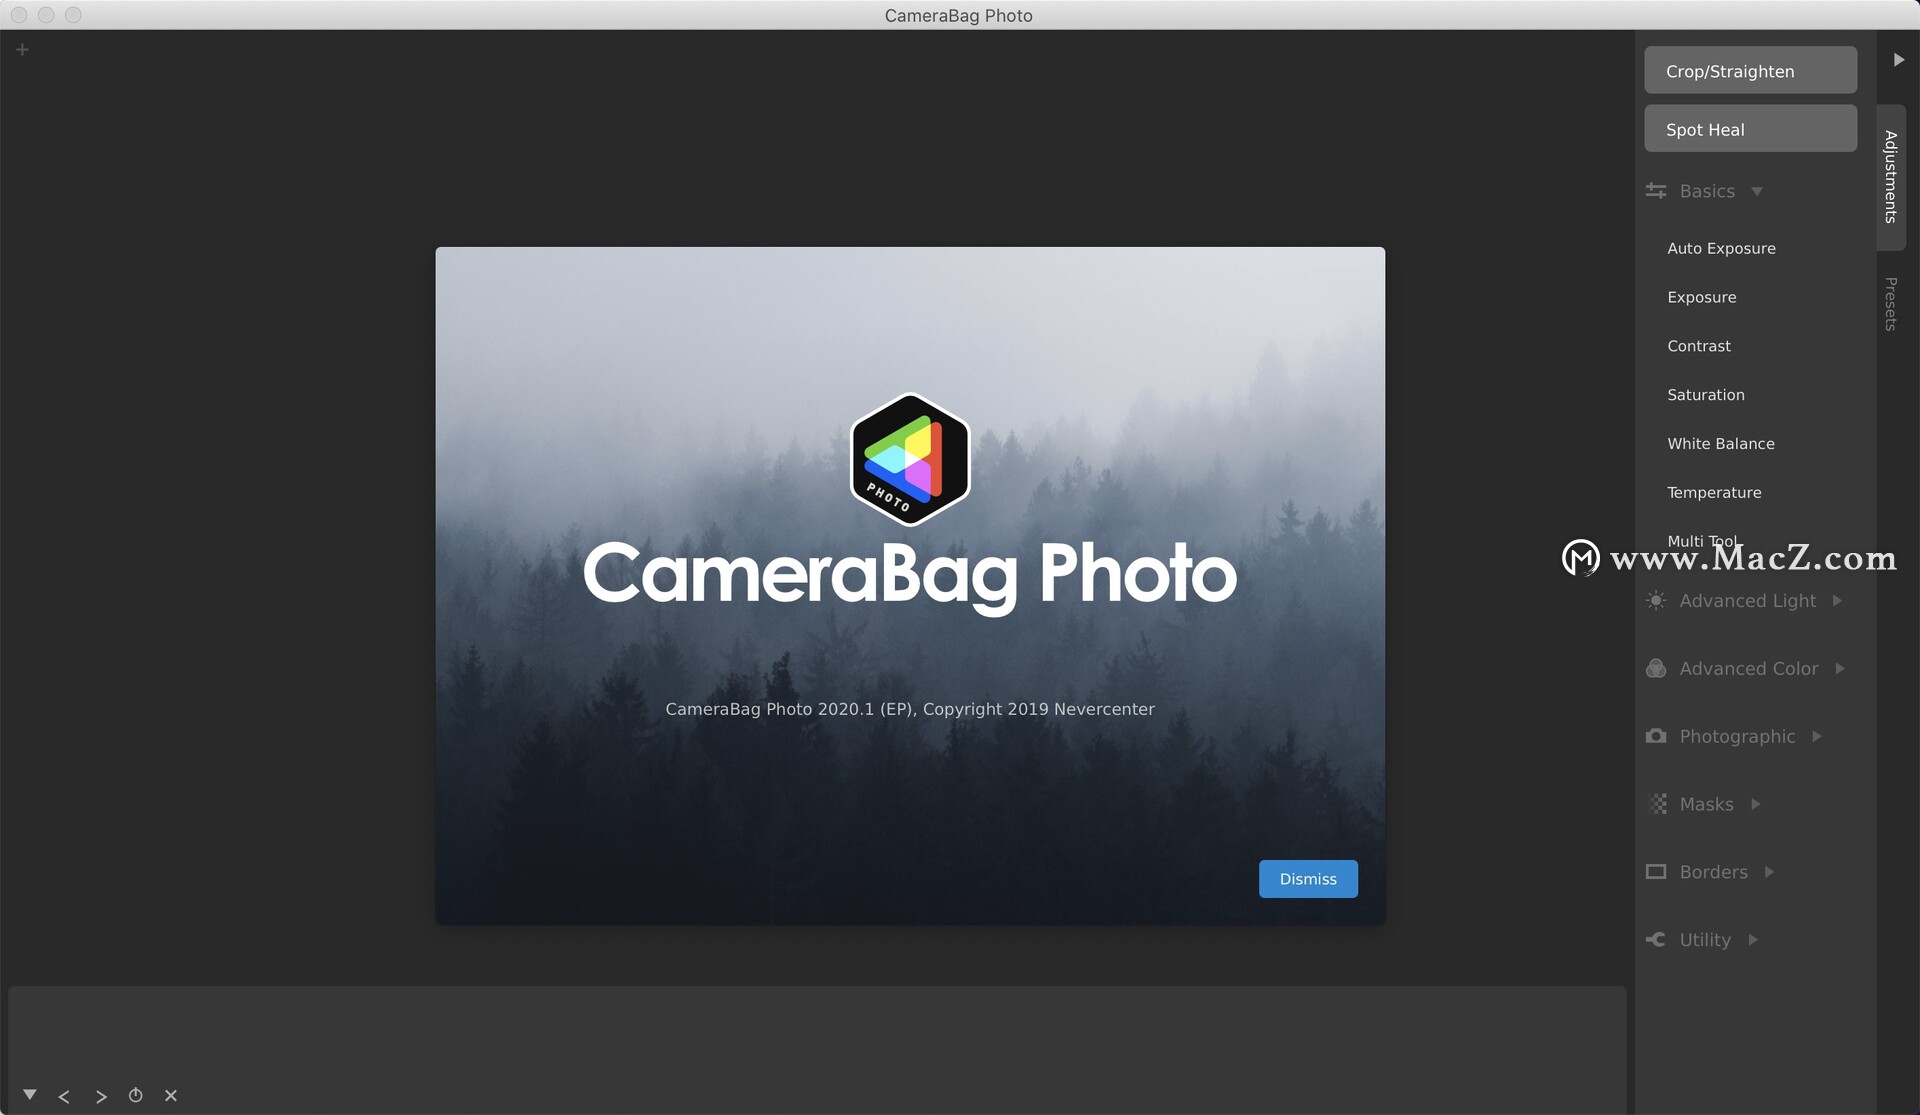
Task: Click the power toggle icon in bottom tray
Action: click(136, 1095)
